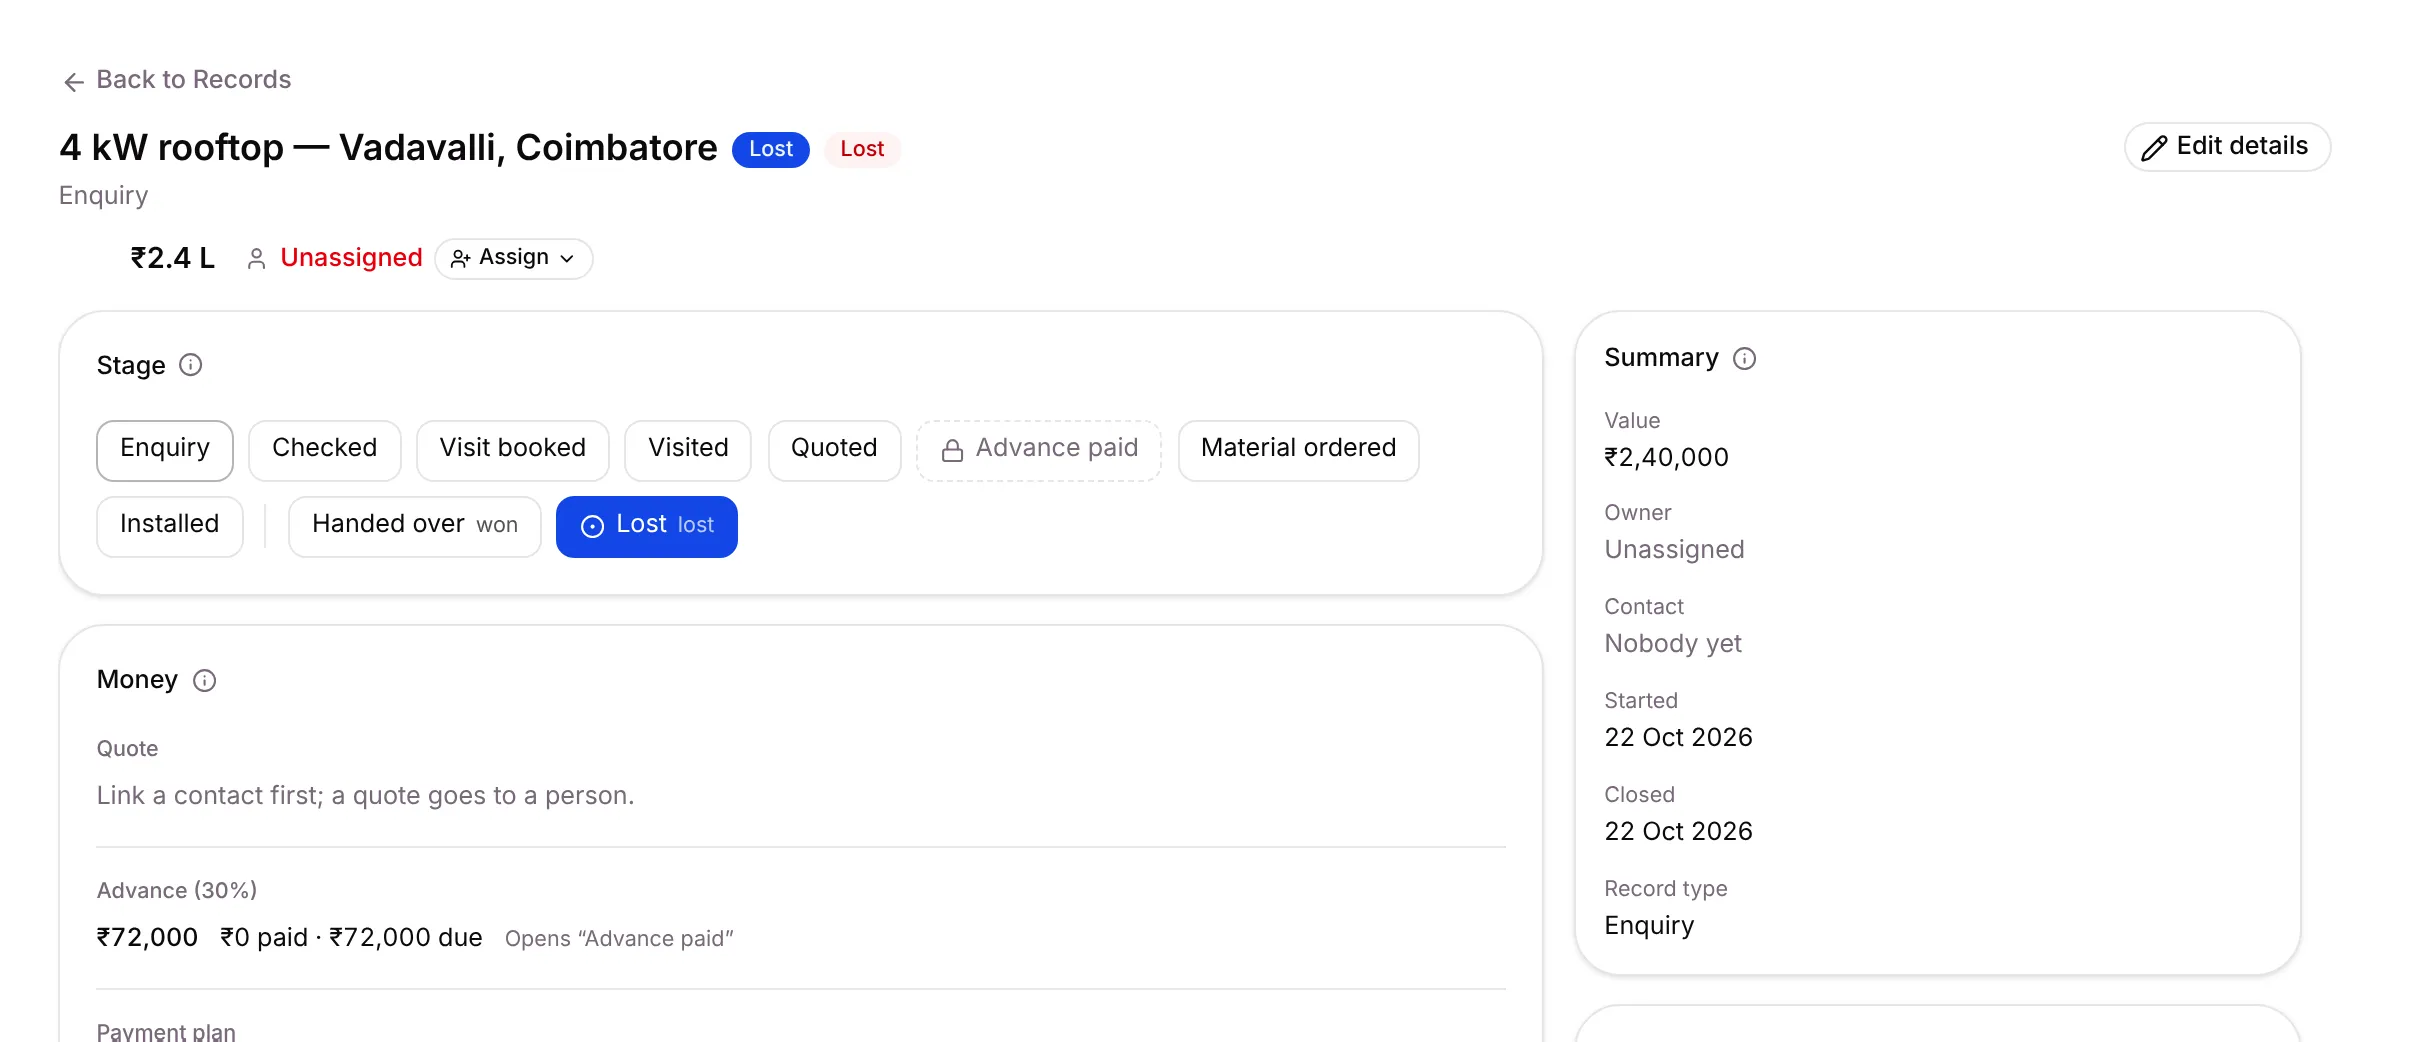Screen dimensions: 2420x1042
Task: Click the Summary info icon
Action: (x=1744, y=358)
